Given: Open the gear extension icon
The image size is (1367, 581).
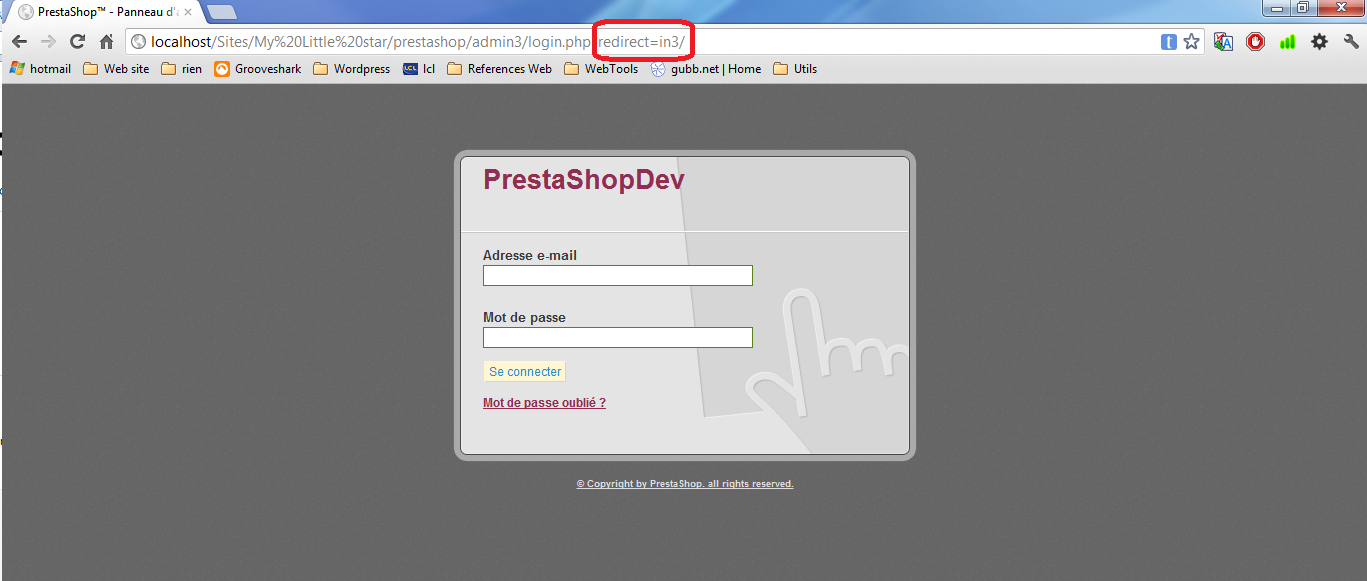Looking at the screenshot, I should coord(1319,42).
